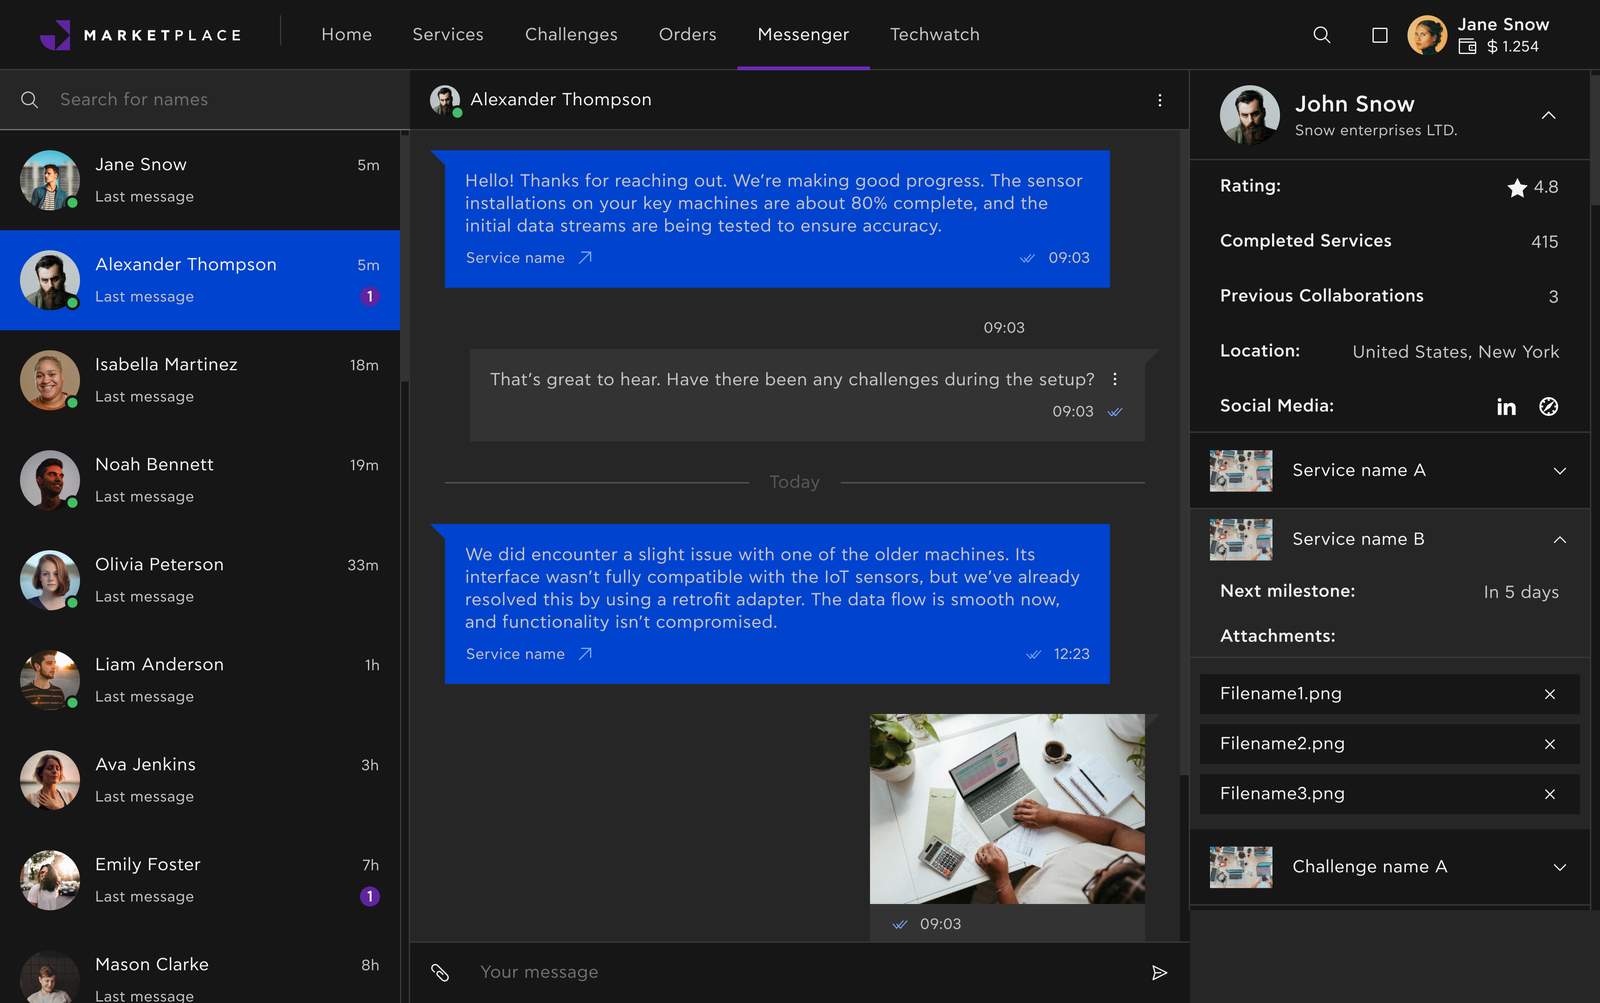Open the LinkedIn social media icon
Image resolution: width=1600 pixels, height=1003 pixels.
coord(1506,406)
